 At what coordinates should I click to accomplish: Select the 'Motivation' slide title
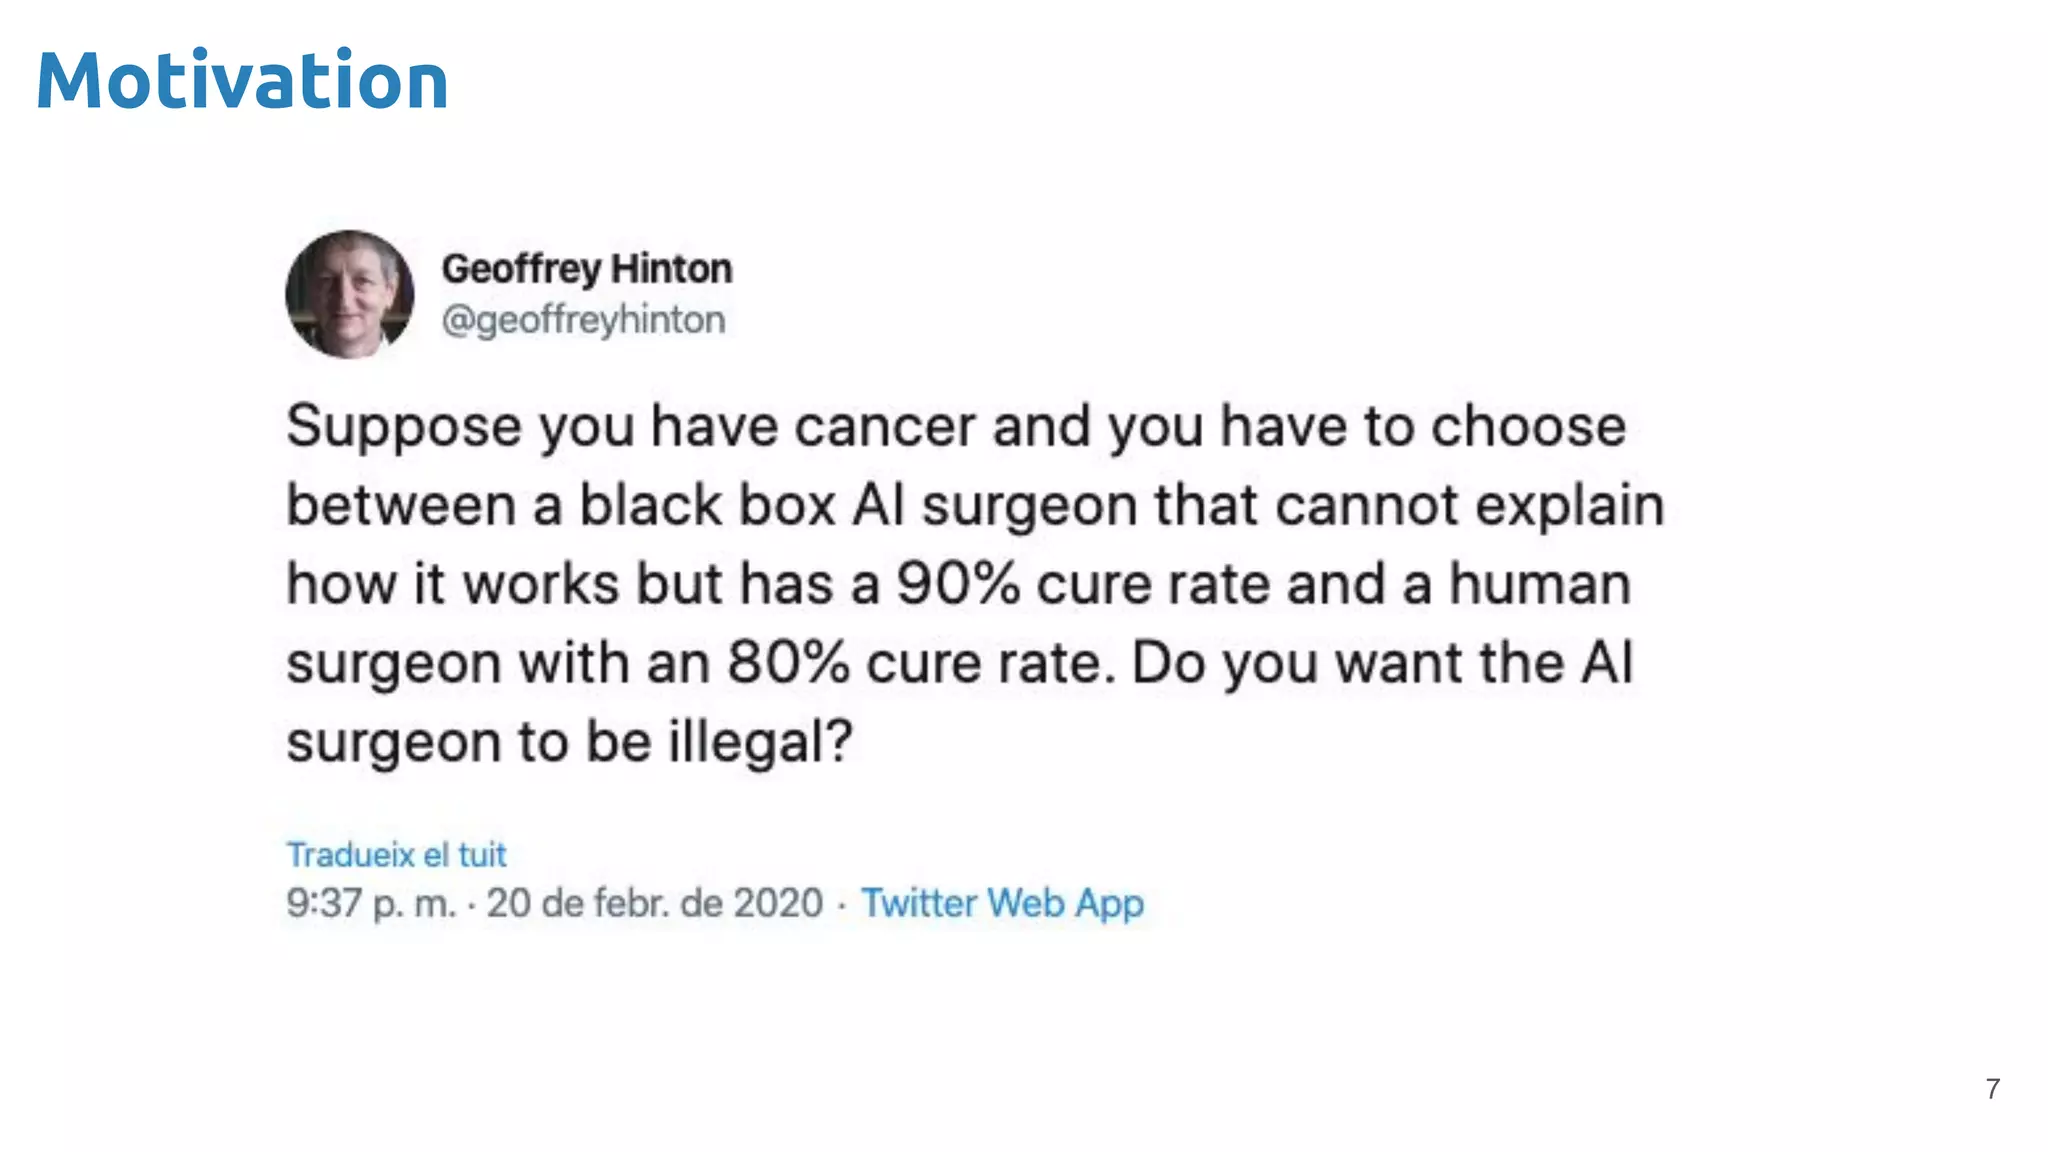tap(242, 80)
